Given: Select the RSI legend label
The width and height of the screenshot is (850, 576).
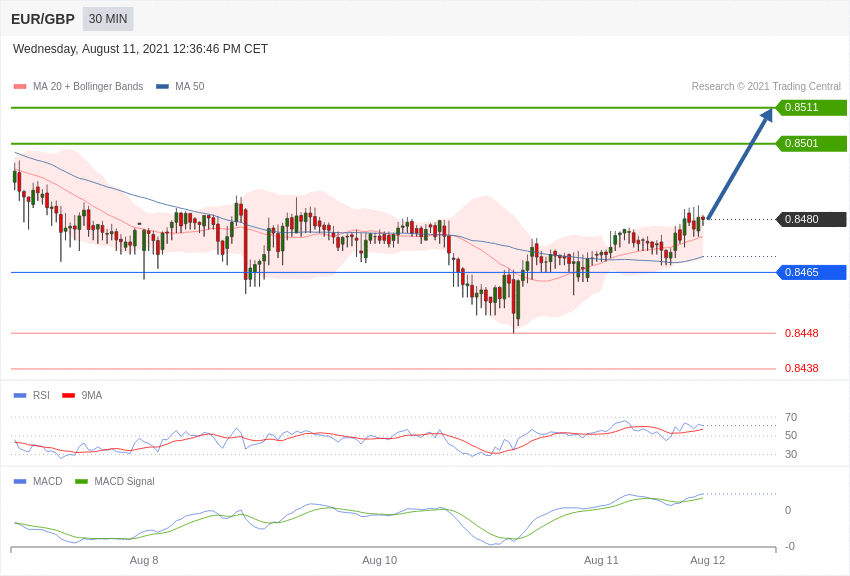Looking at the screenshot, I should (x=41, y=396).
